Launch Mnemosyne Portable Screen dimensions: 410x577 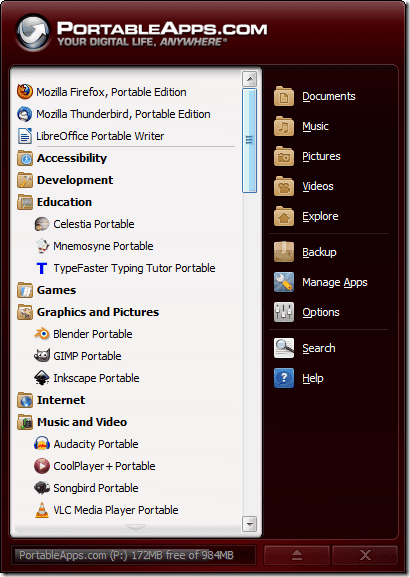pos(103,246)
